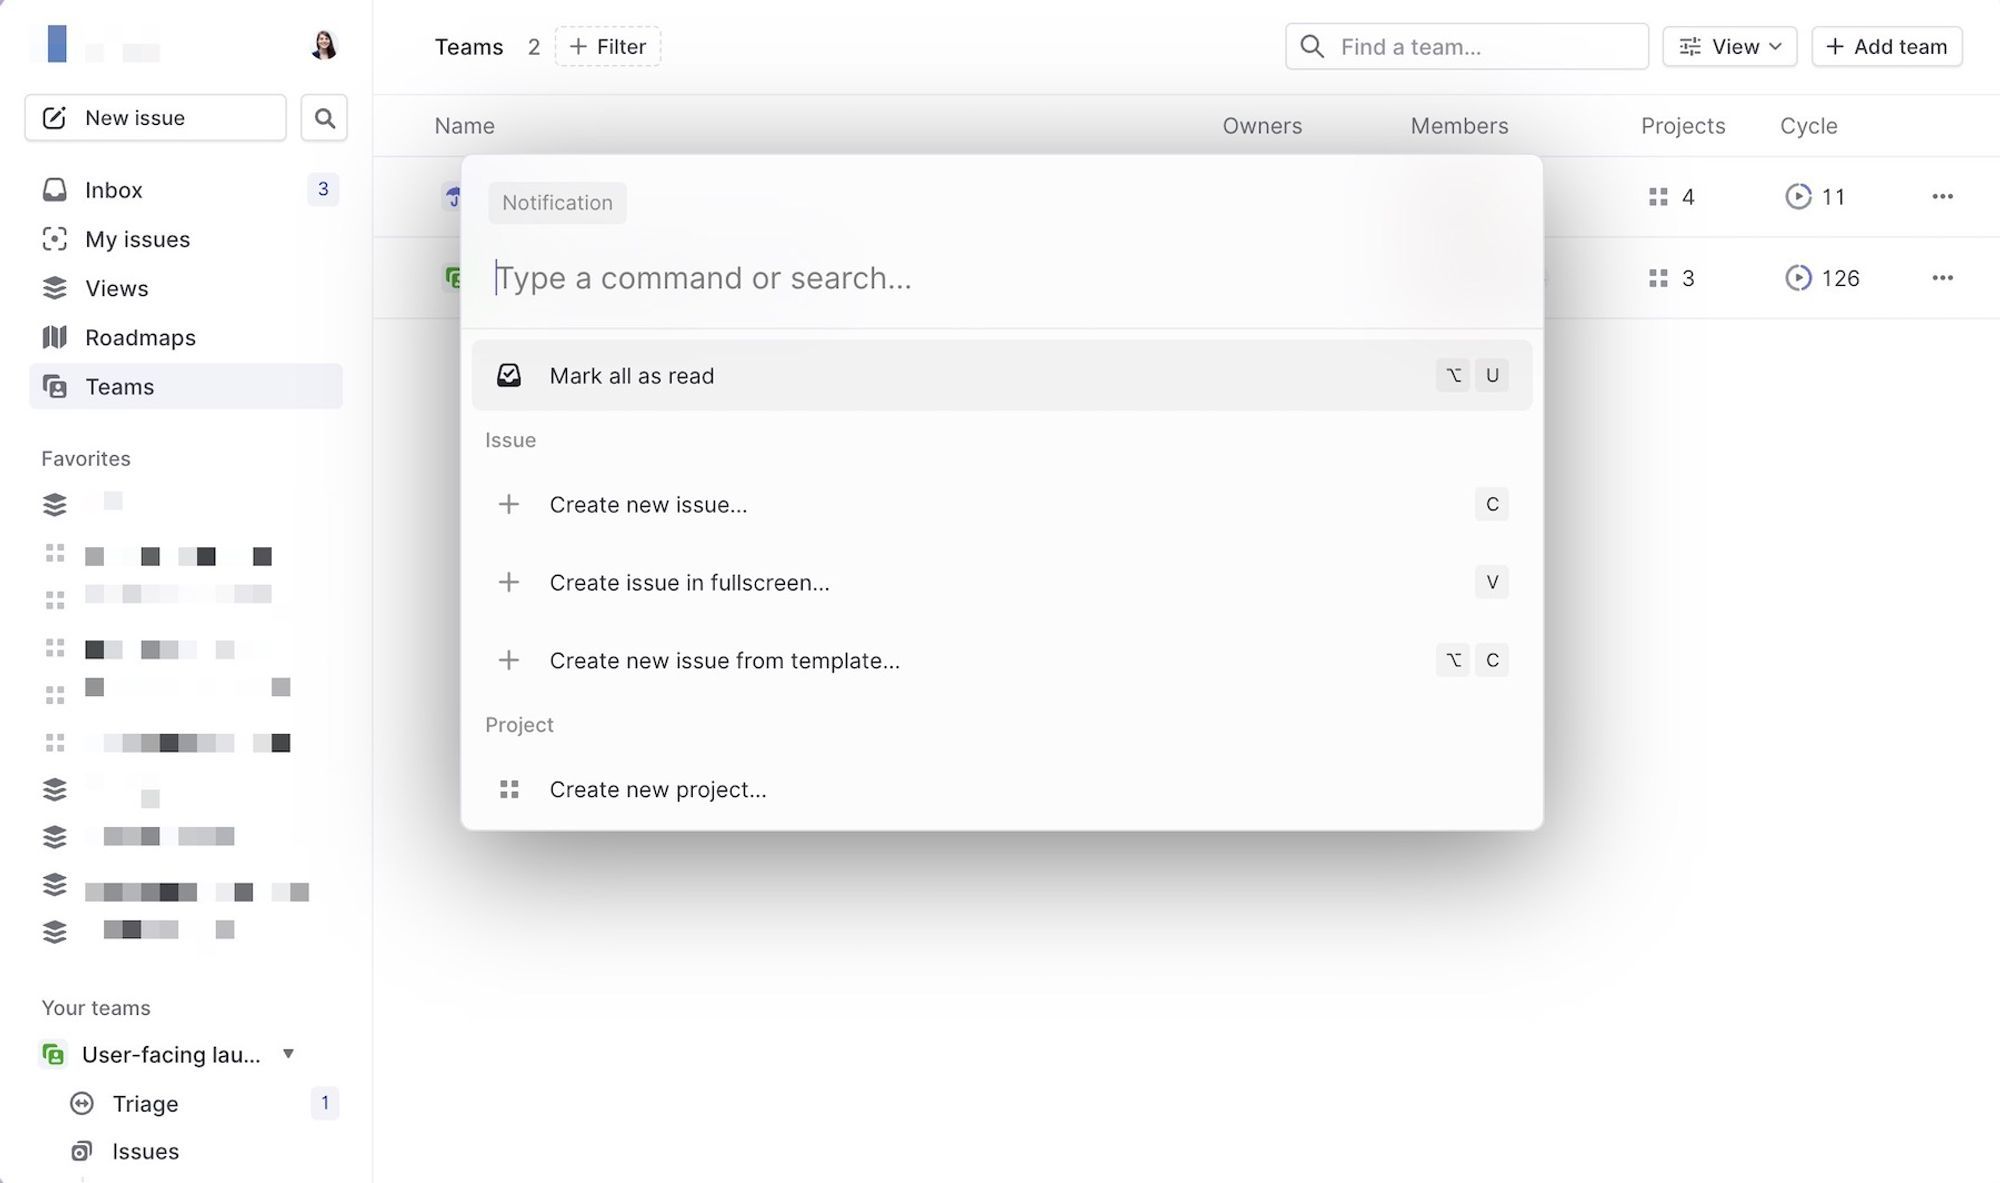The image size is (2000, 1183).
Task: Open My issues in sidebar
Action: (x=137, y=239)
